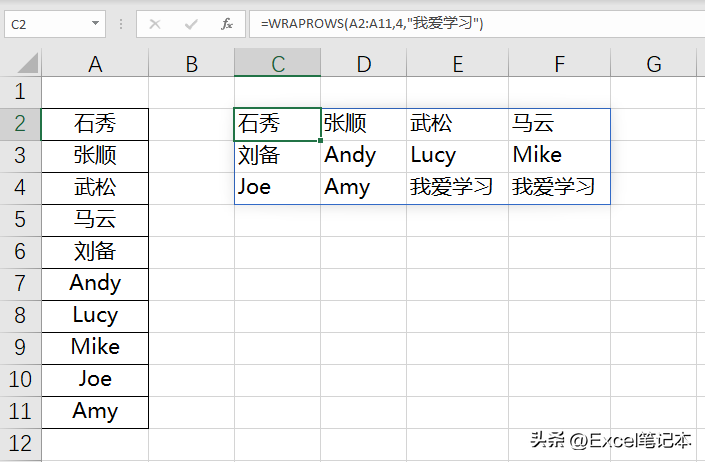This screenshot has height=462, width=705.
Task: Click cell C2 showing 石秀
Action: point(277,124)
